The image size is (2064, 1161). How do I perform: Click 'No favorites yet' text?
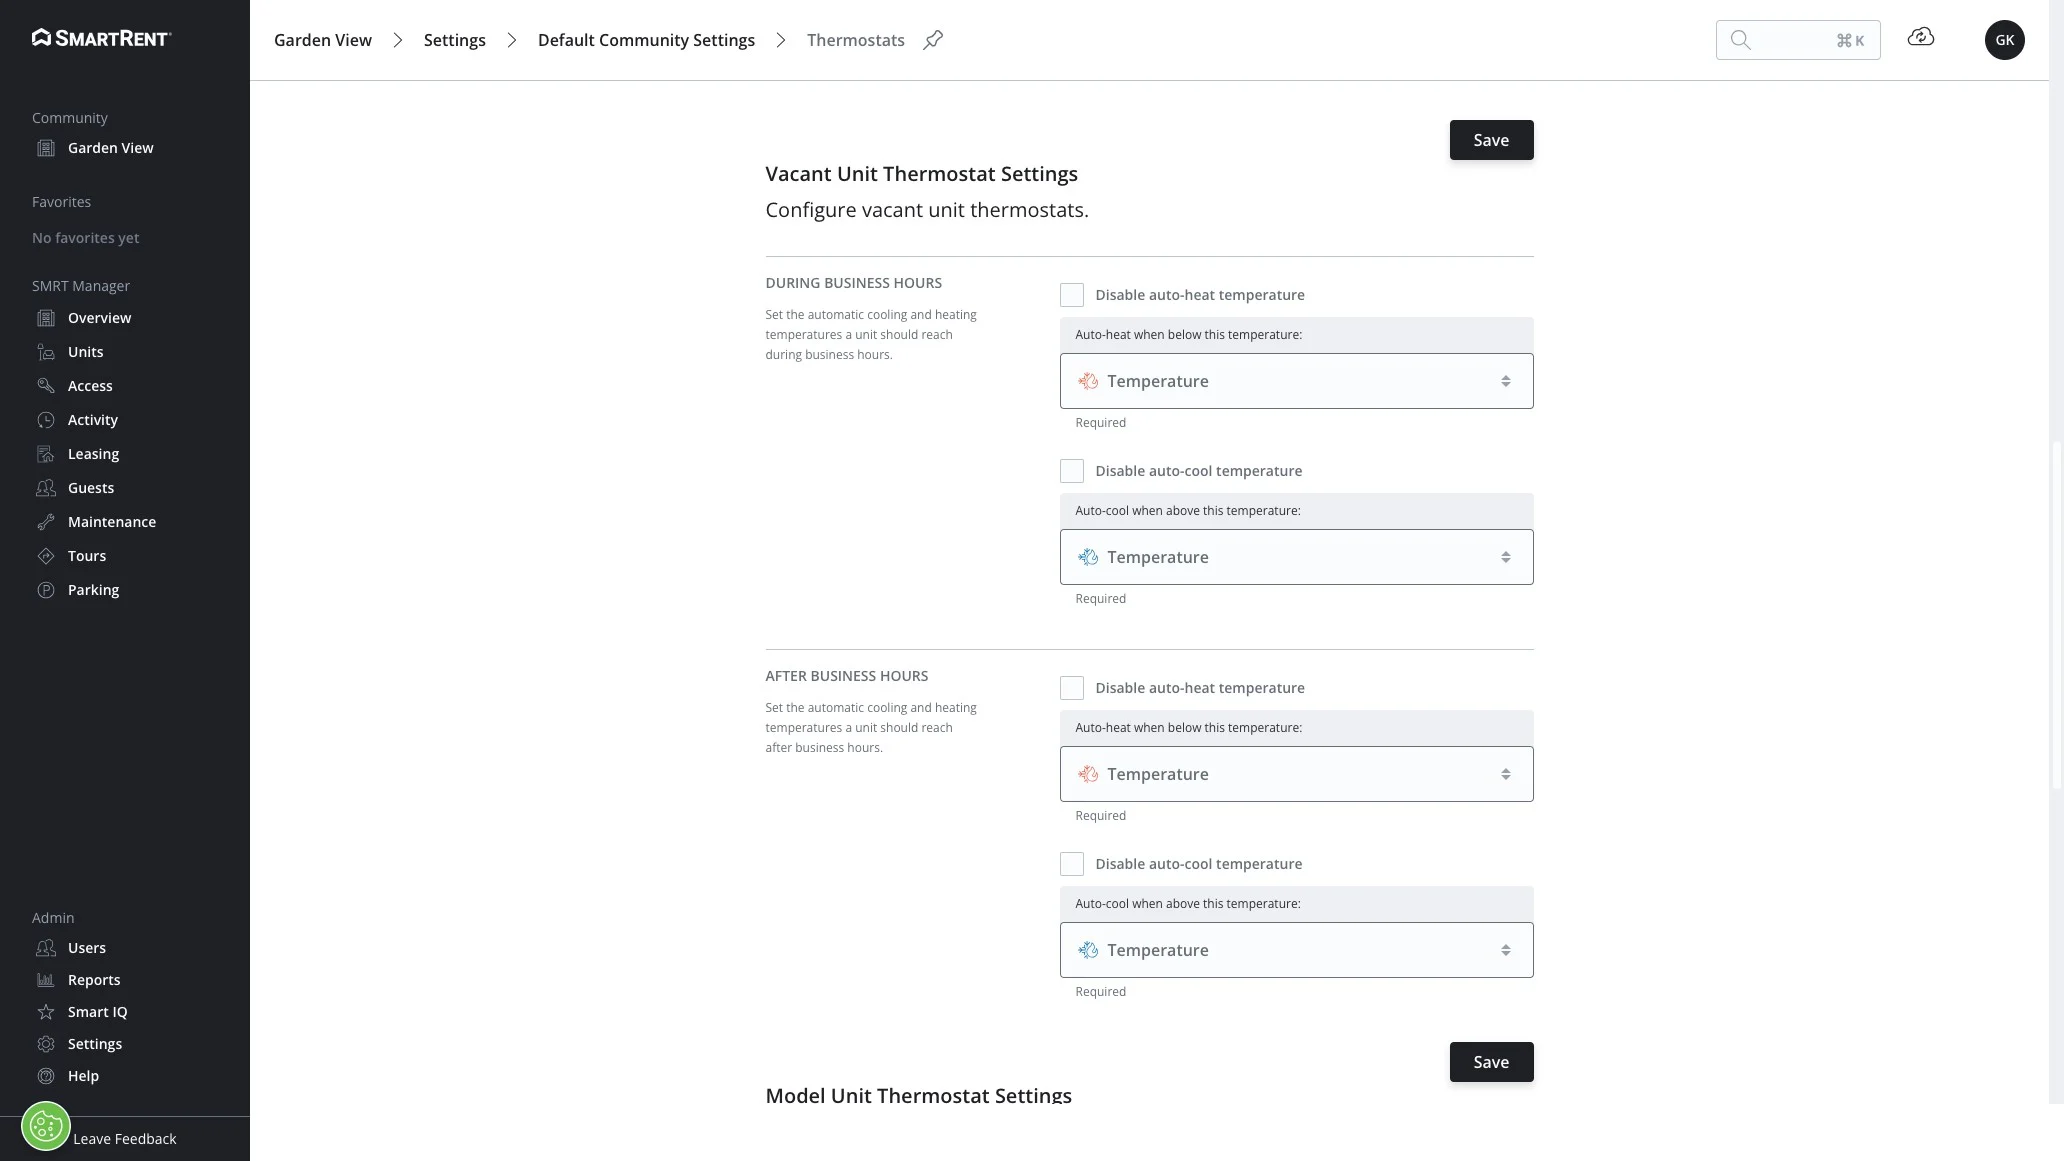(85, 238)
